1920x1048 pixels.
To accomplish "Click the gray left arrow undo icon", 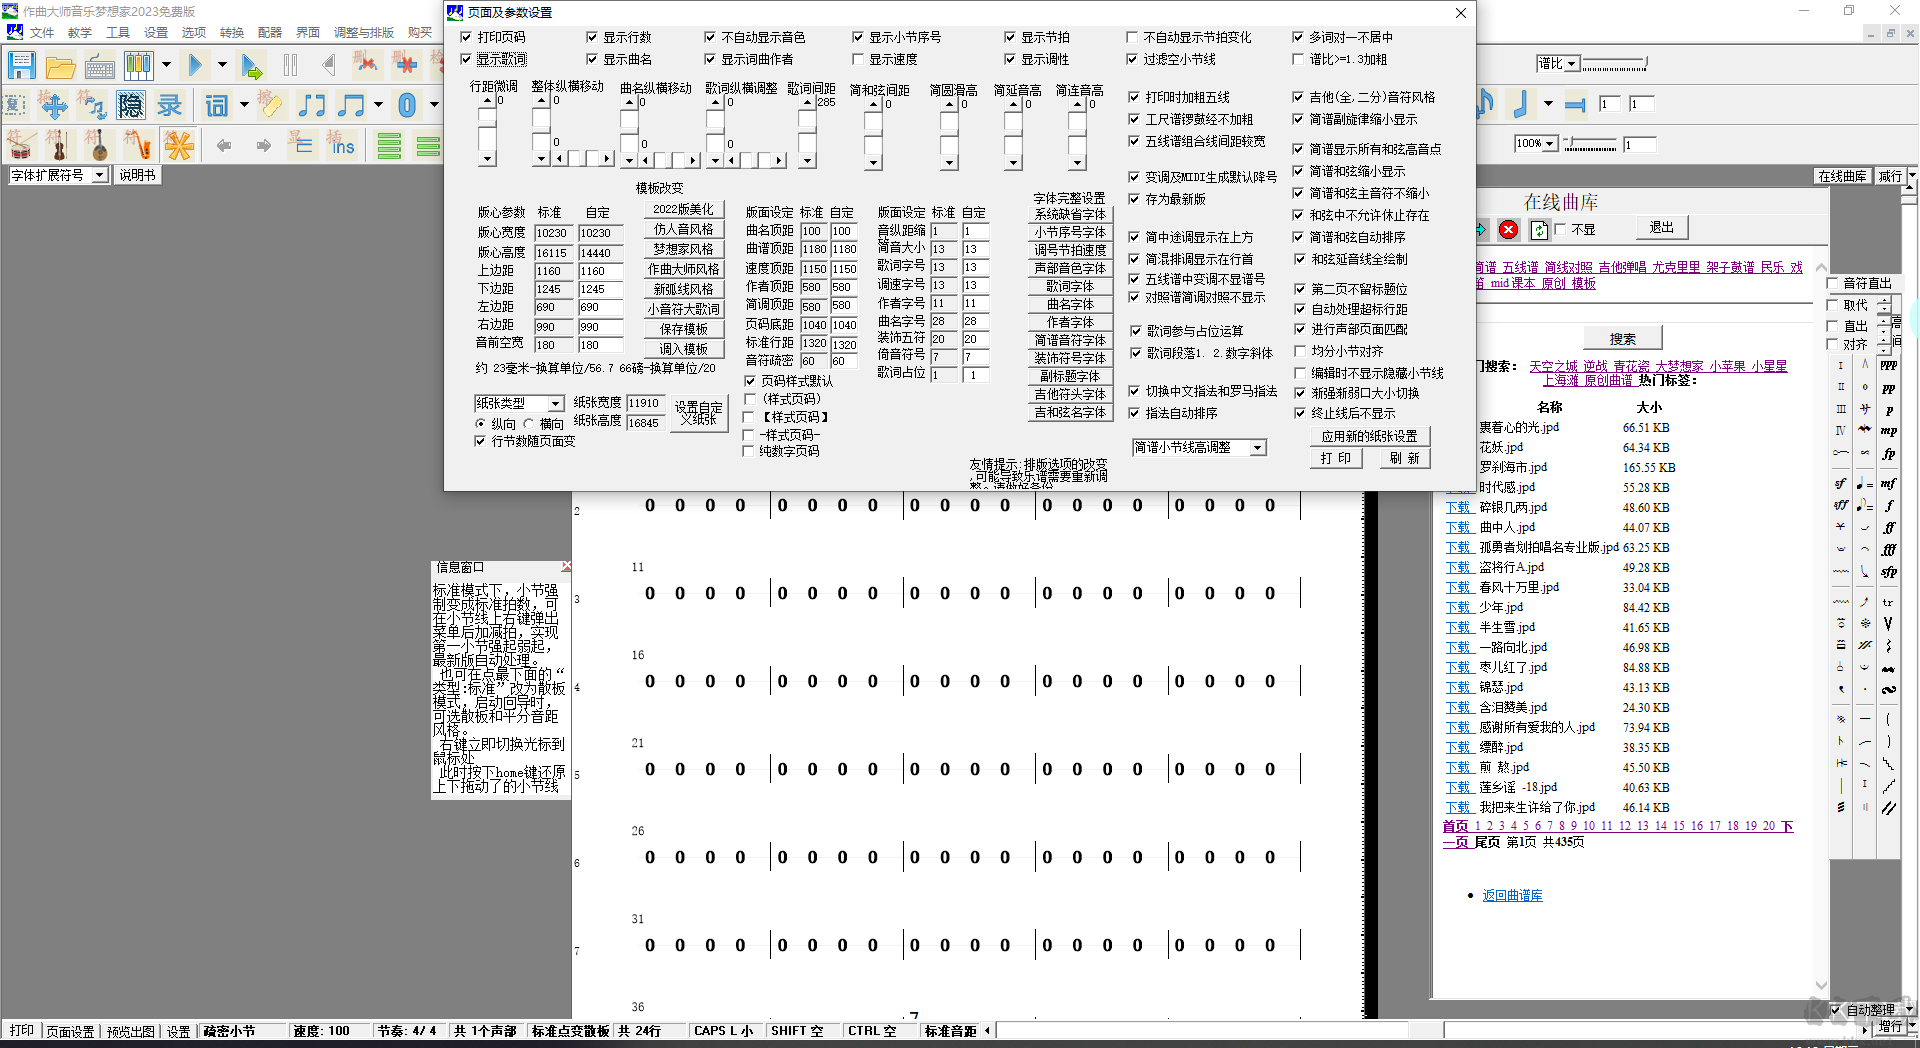I will 223,145.
